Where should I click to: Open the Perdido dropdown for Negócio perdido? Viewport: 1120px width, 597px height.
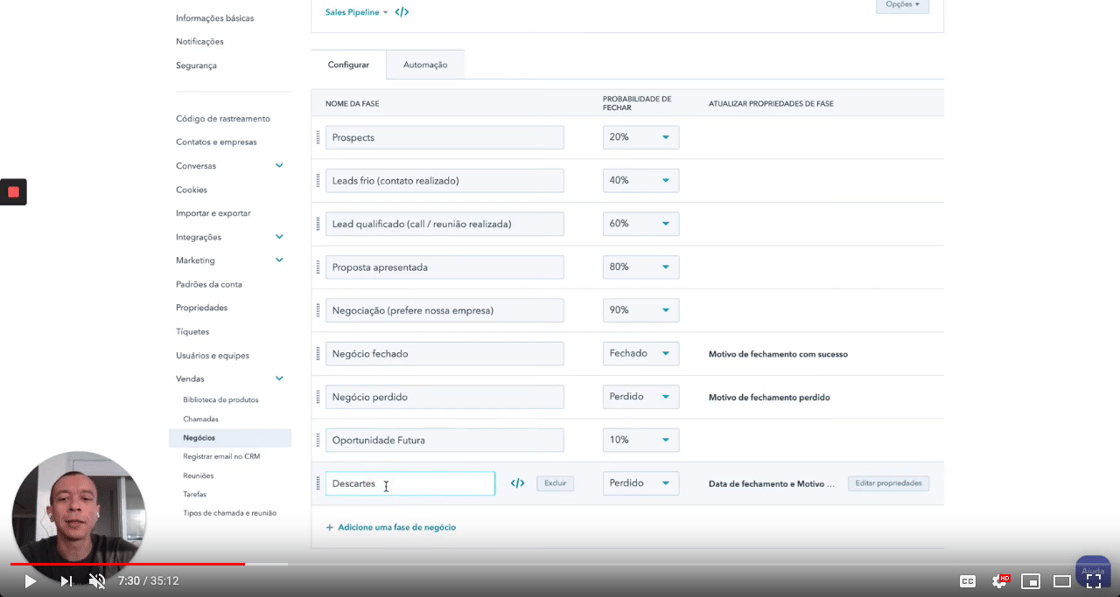(641, 396)
